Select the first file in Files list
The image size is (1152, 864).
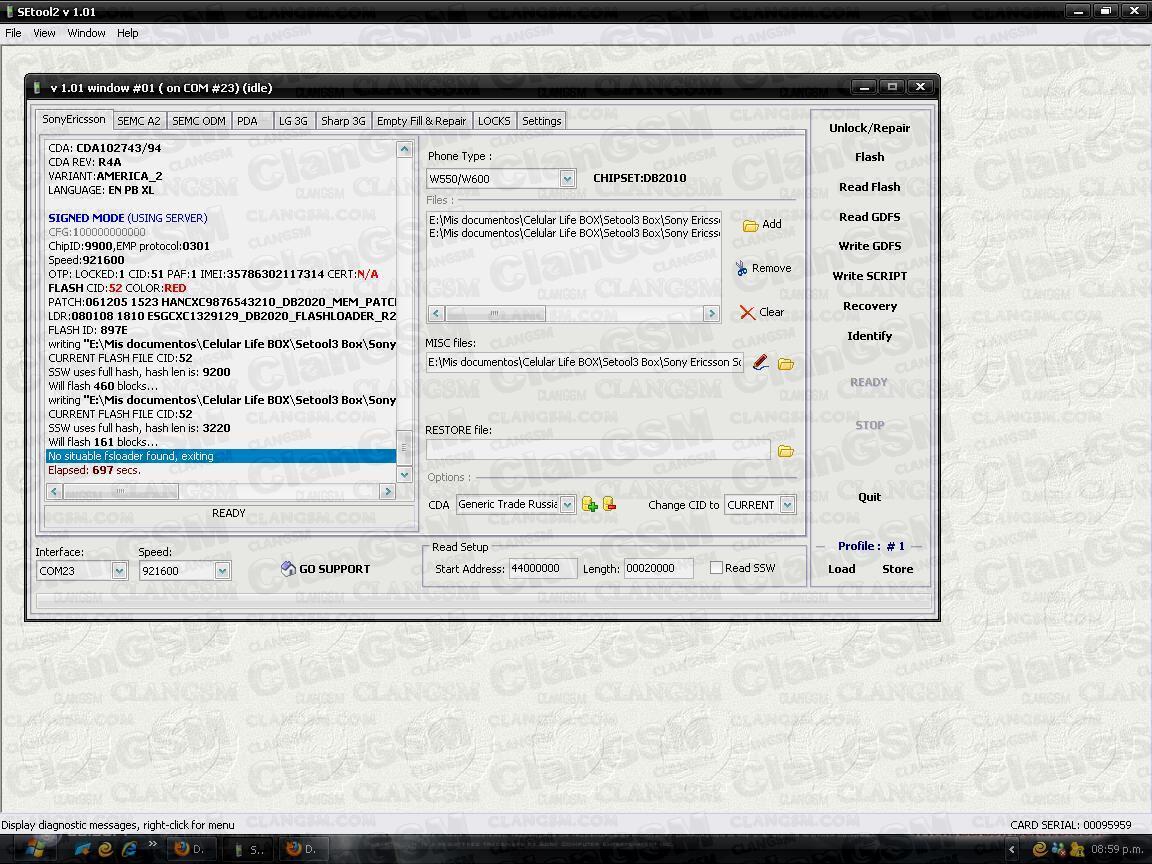[574, 220]
